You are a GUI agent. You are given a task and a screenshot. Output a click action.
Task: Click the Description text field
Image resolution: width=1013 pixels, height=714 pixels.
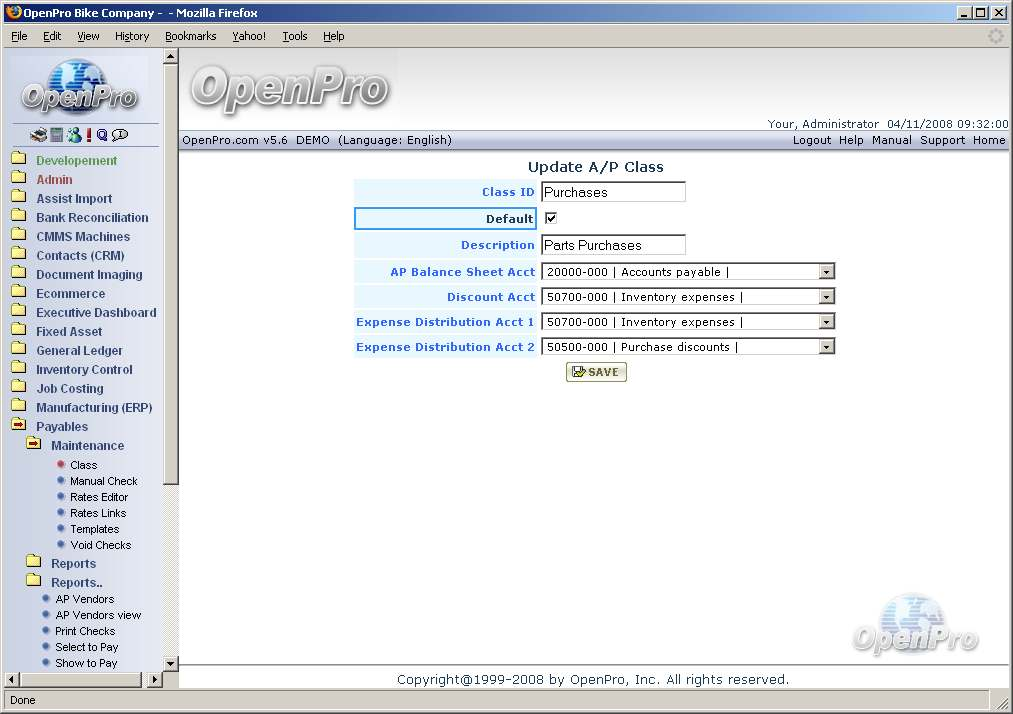[x=613, y=245]
